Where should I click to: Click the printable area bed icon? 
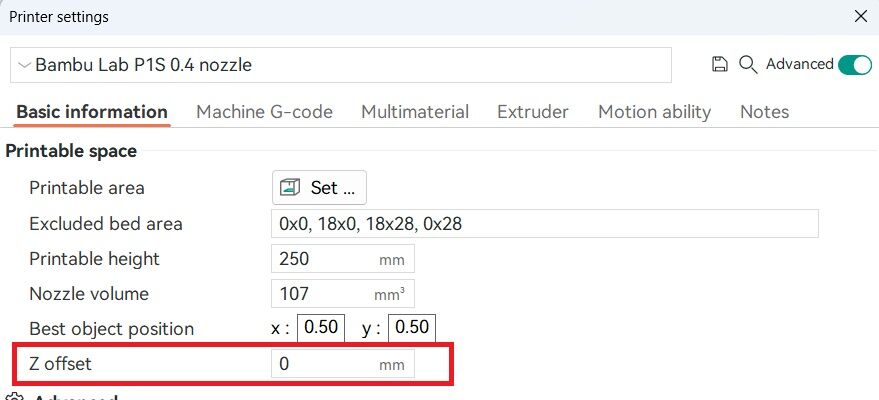pos(290,188)
